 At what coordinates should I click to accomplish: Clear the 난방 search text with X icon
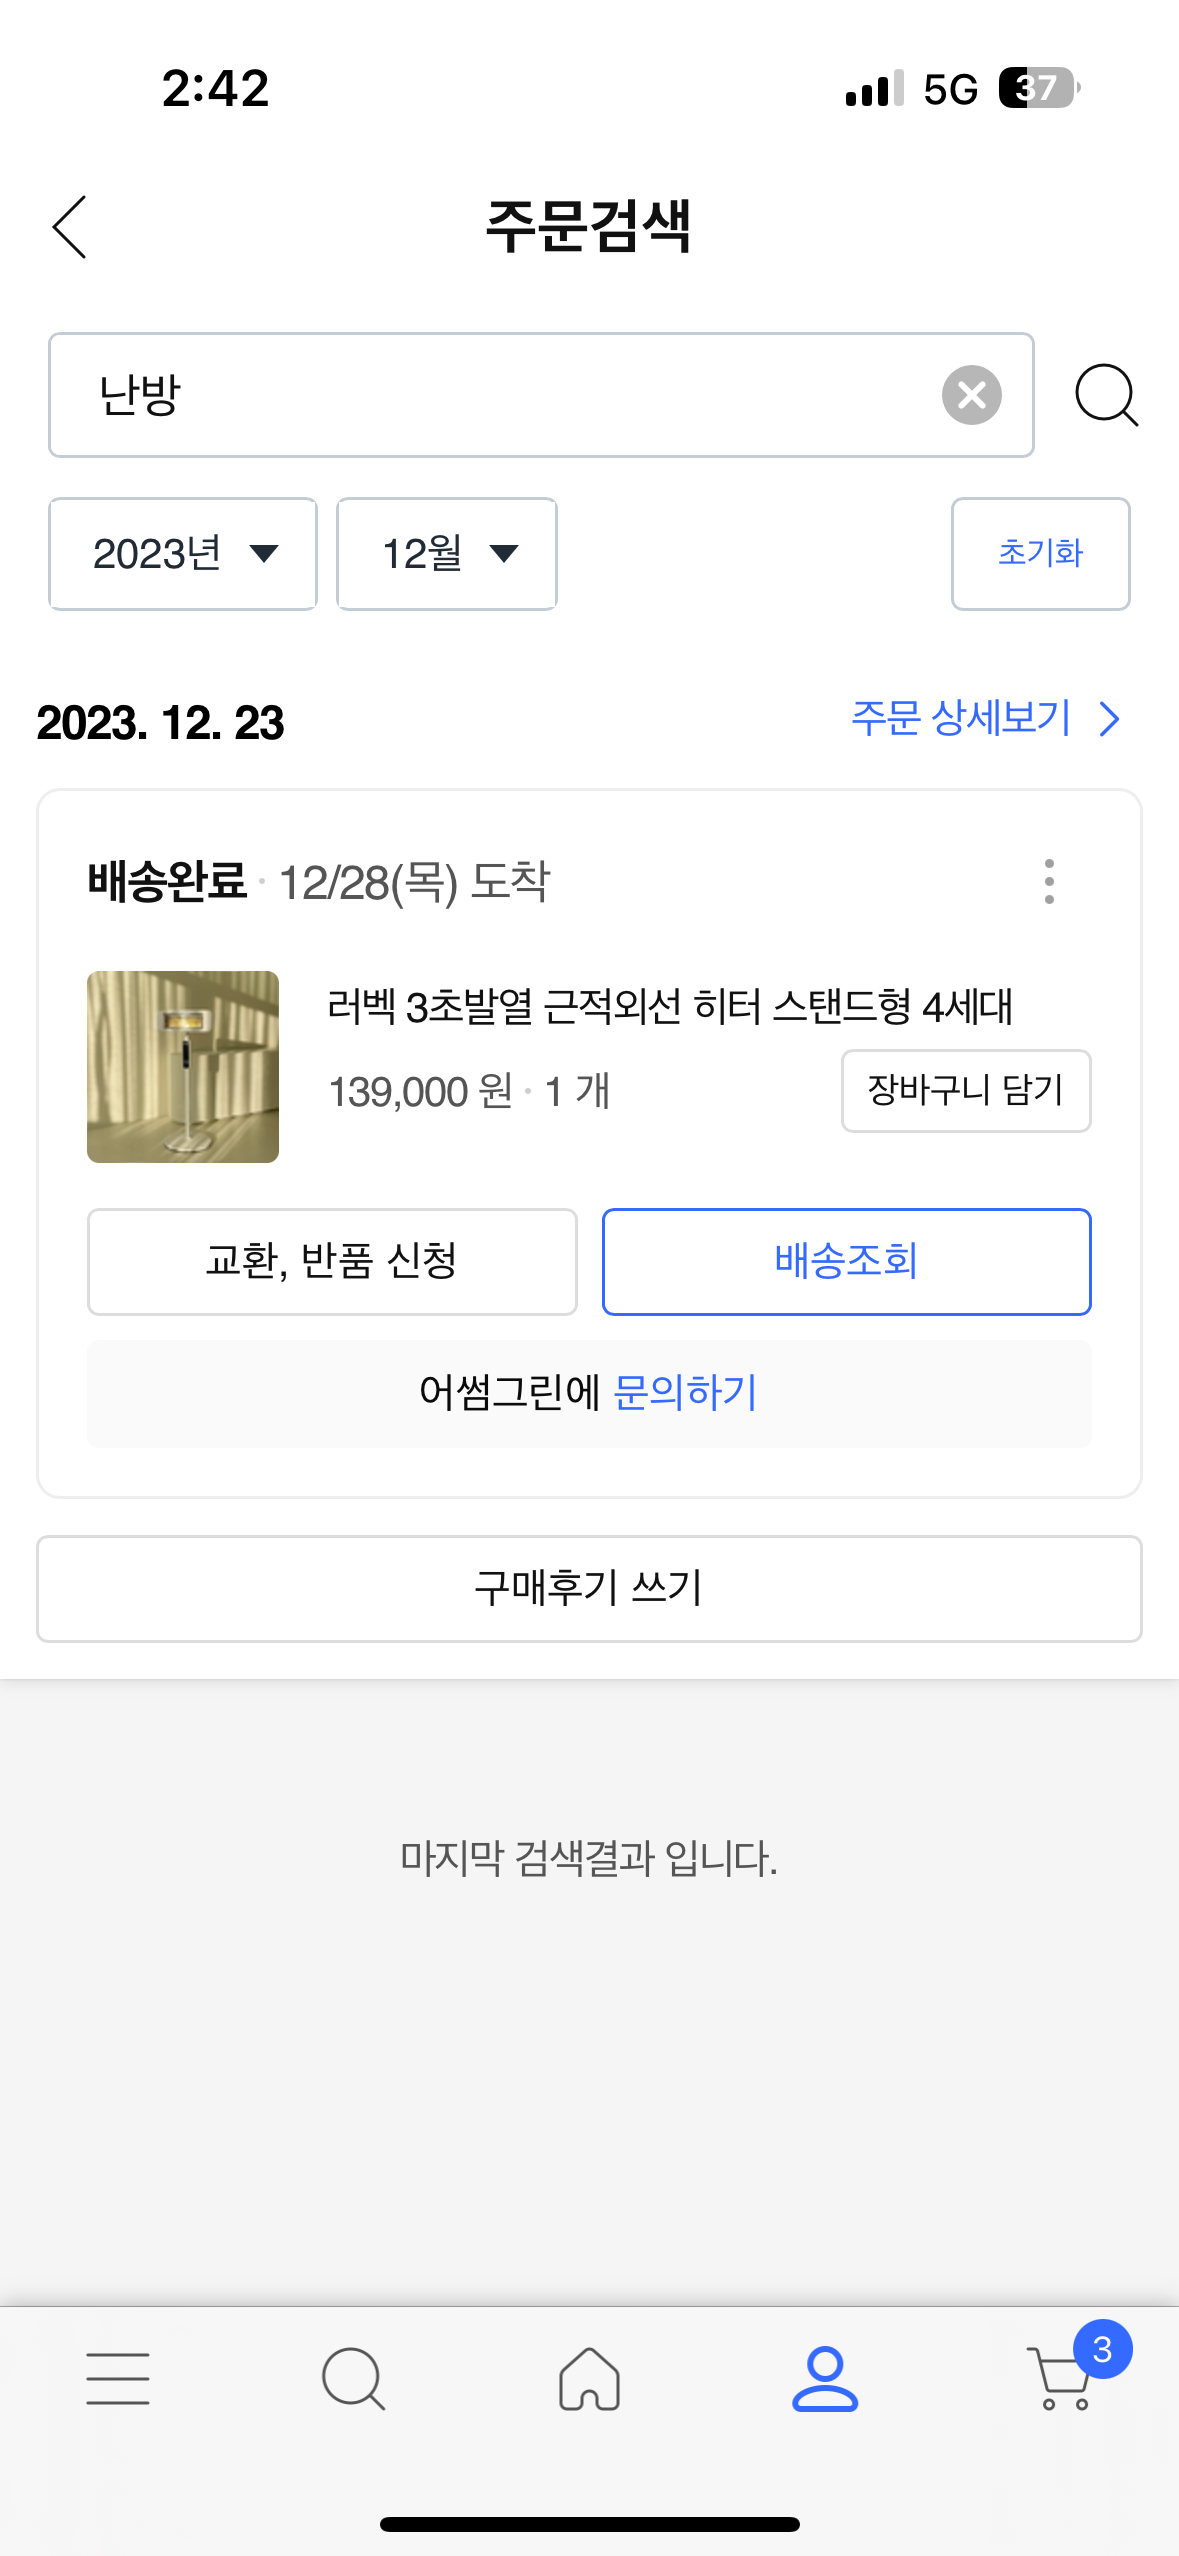[x=971, y=395]
